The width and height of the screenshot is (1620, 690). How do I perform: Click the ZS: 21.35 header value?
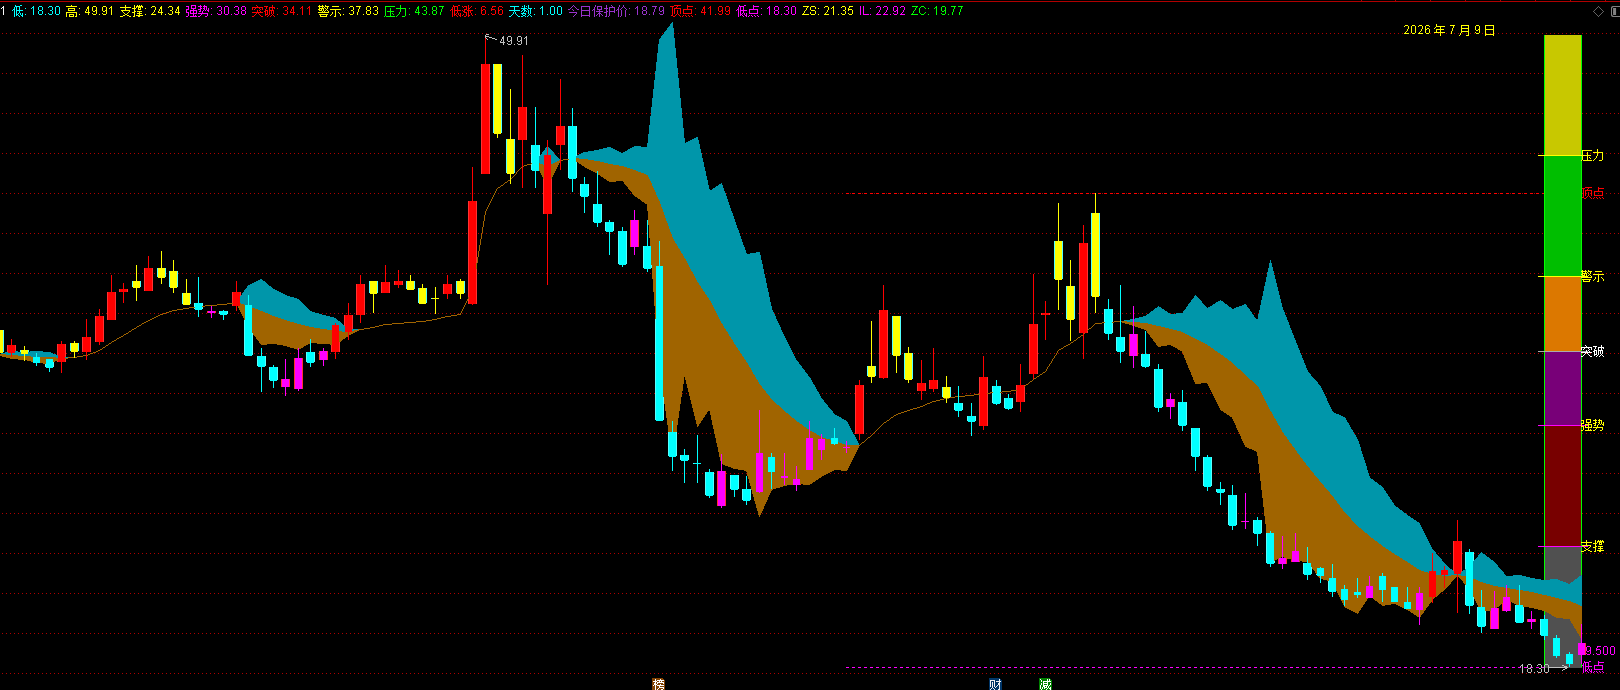[828, 11]
